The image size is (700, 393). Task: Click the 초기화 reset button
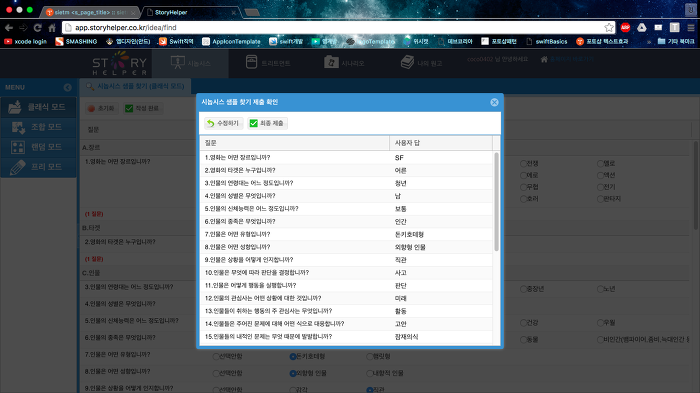coord(101,109)
